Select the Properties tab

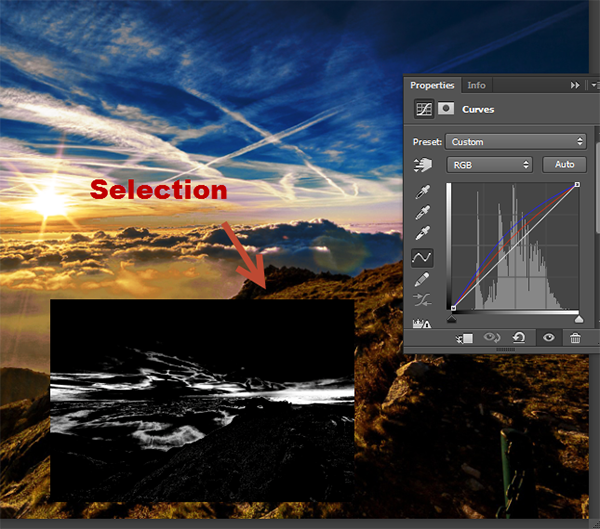click(432, 86)
